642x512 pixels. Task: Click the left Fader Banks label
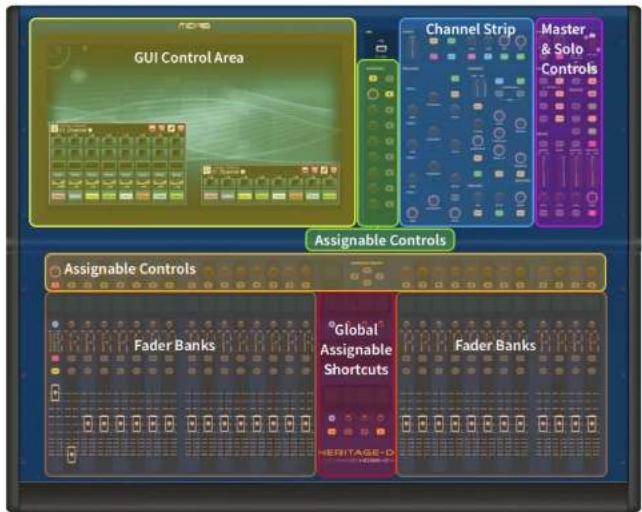pos(174,345)
